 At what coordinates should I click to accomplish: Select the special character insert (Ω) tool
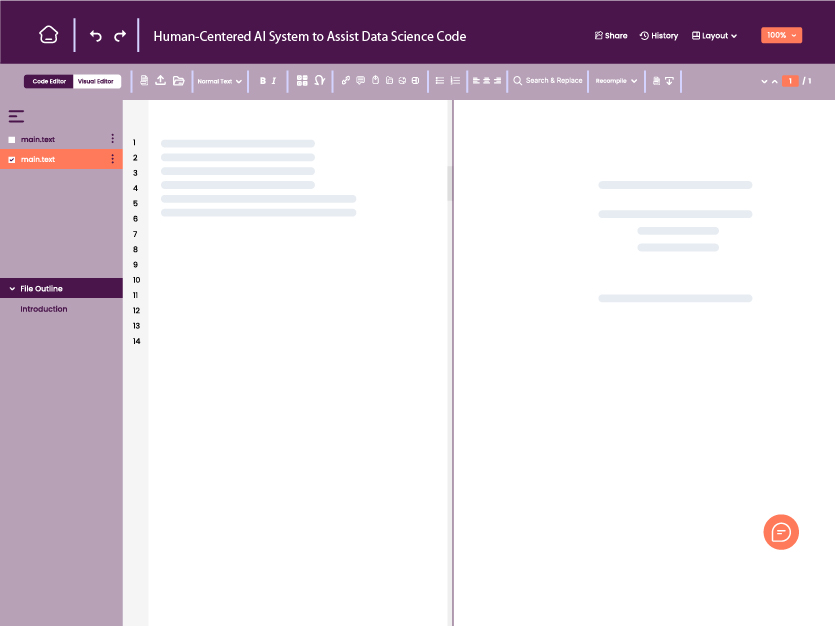(x=319, y=80)
